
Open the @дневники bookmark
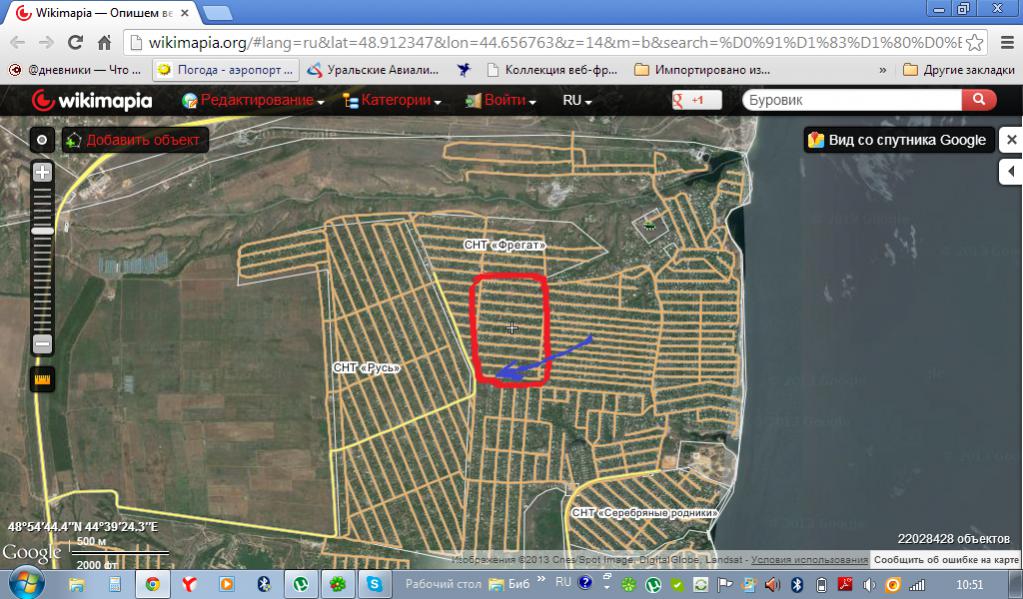tap(76, 69)
